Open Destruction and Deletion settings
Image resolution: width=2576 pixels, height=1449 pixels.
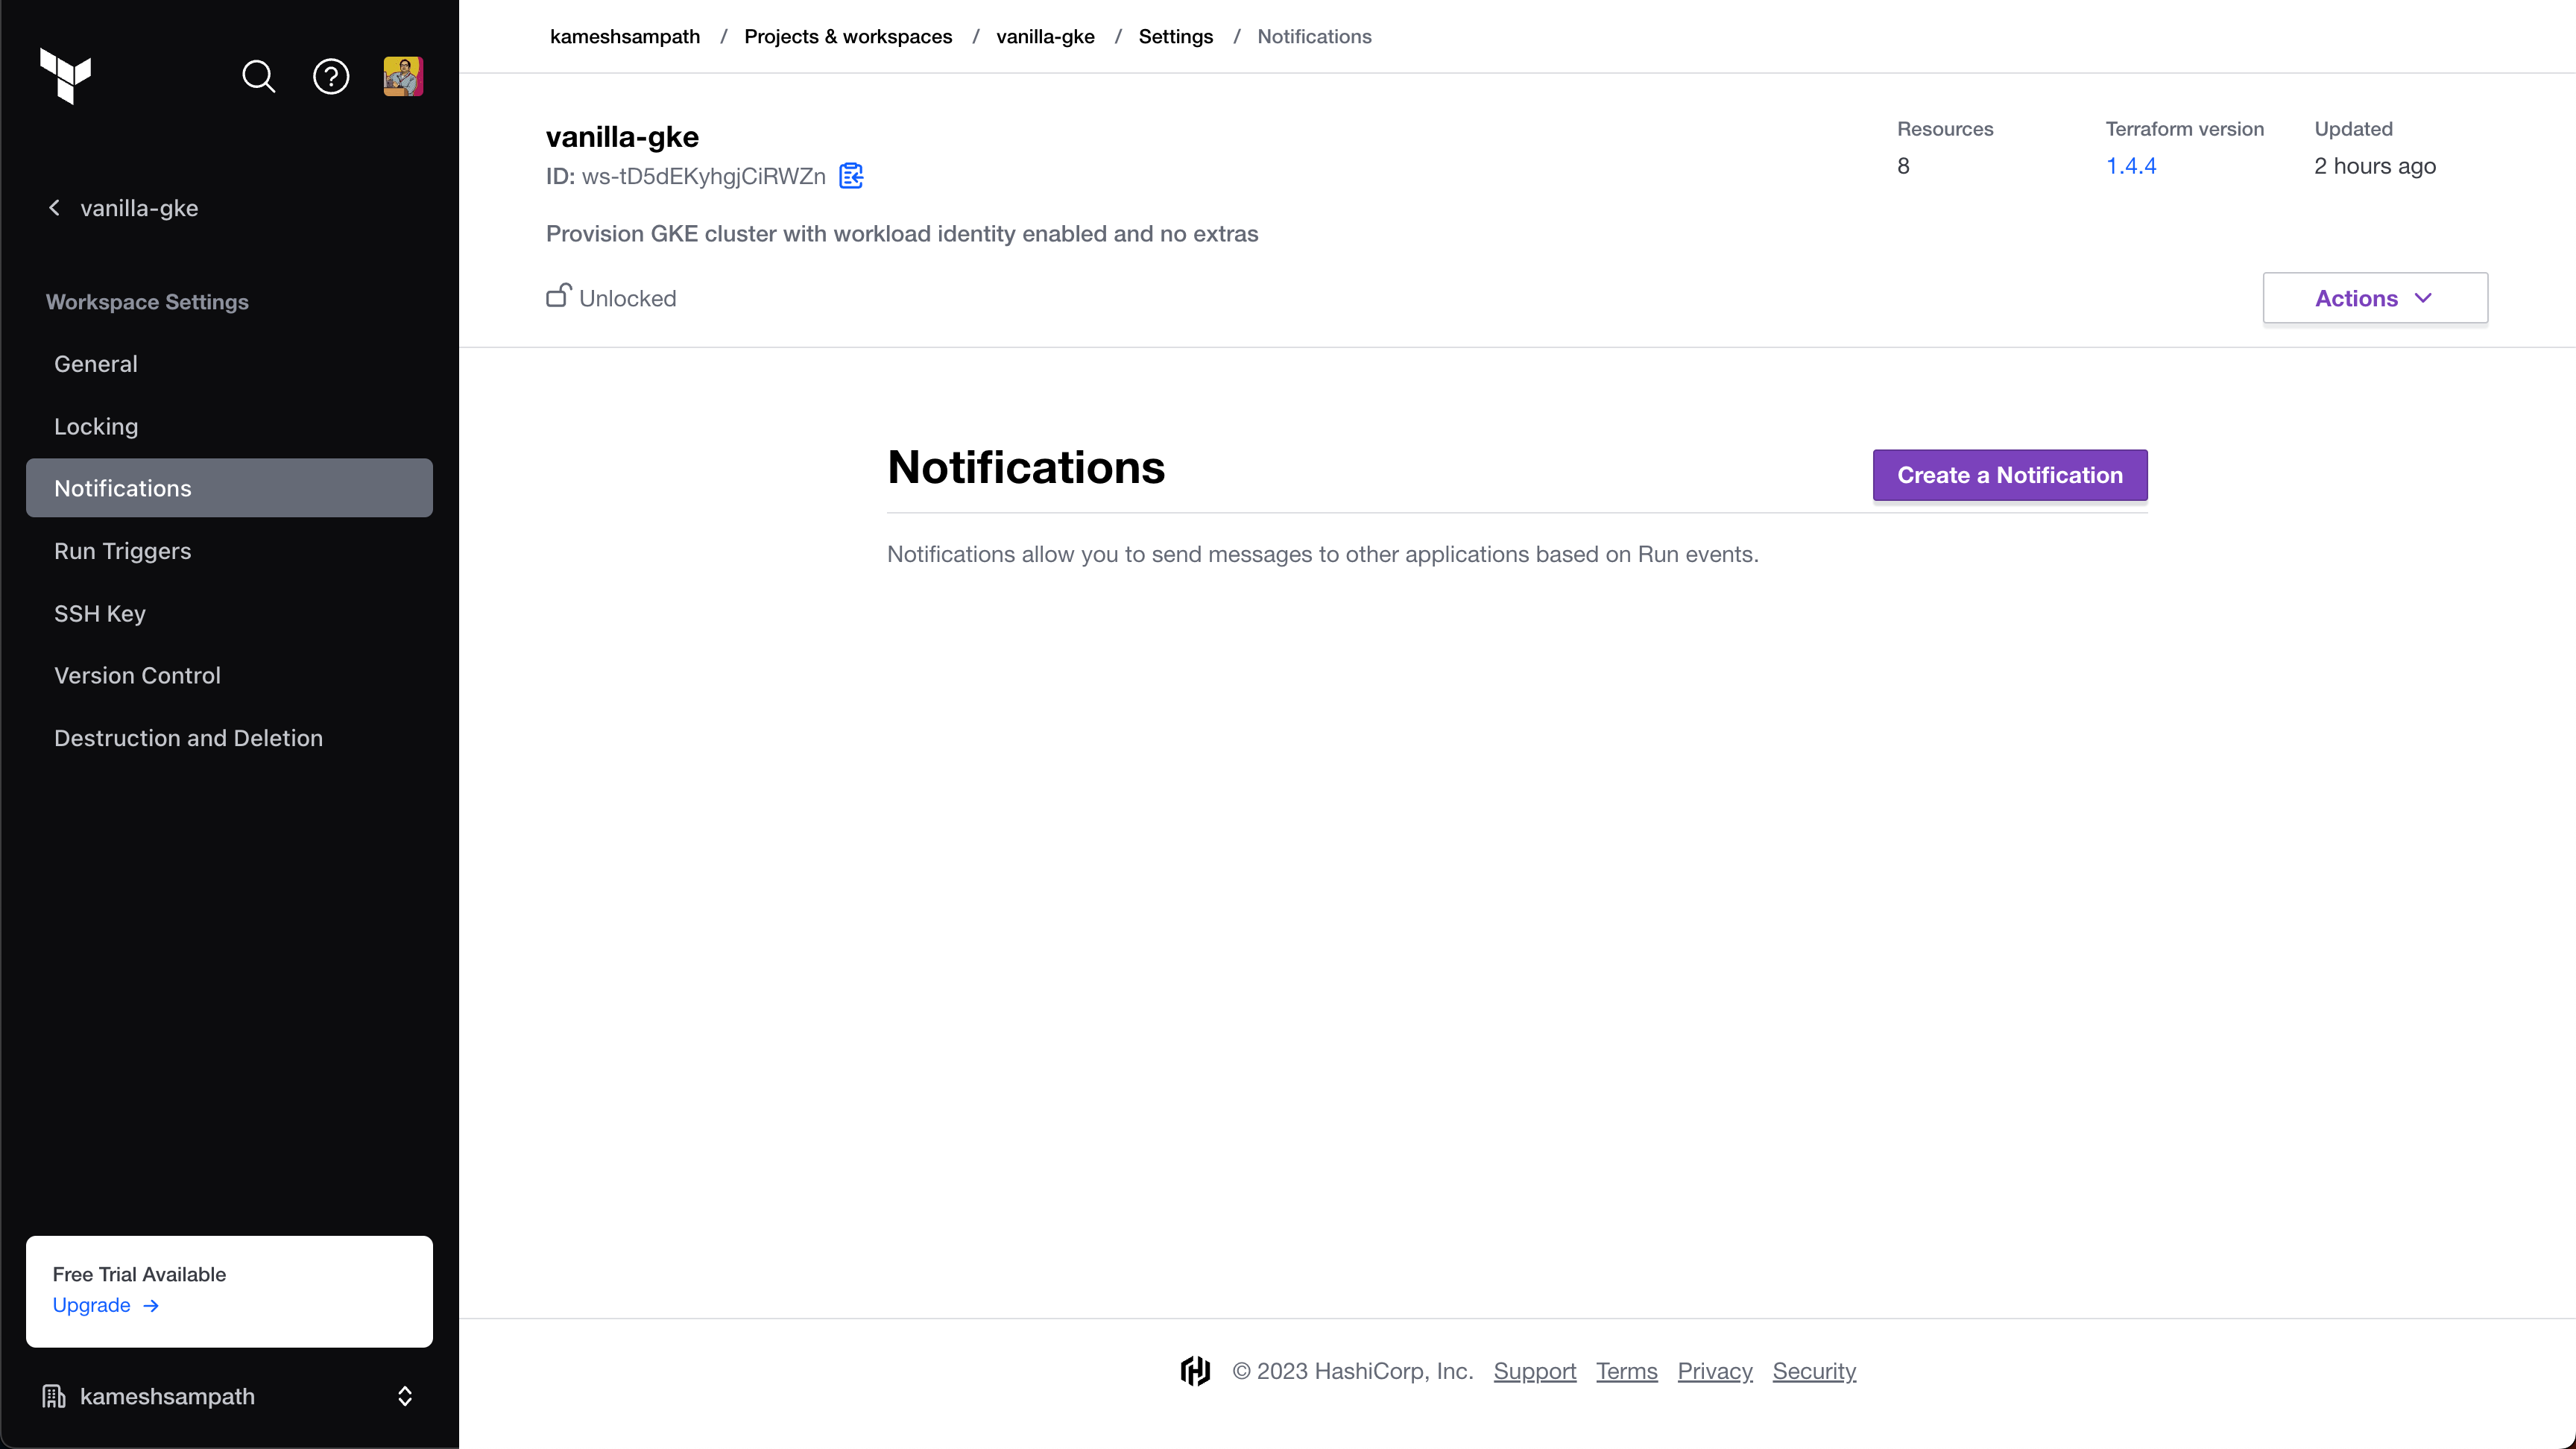pos(188,738)
